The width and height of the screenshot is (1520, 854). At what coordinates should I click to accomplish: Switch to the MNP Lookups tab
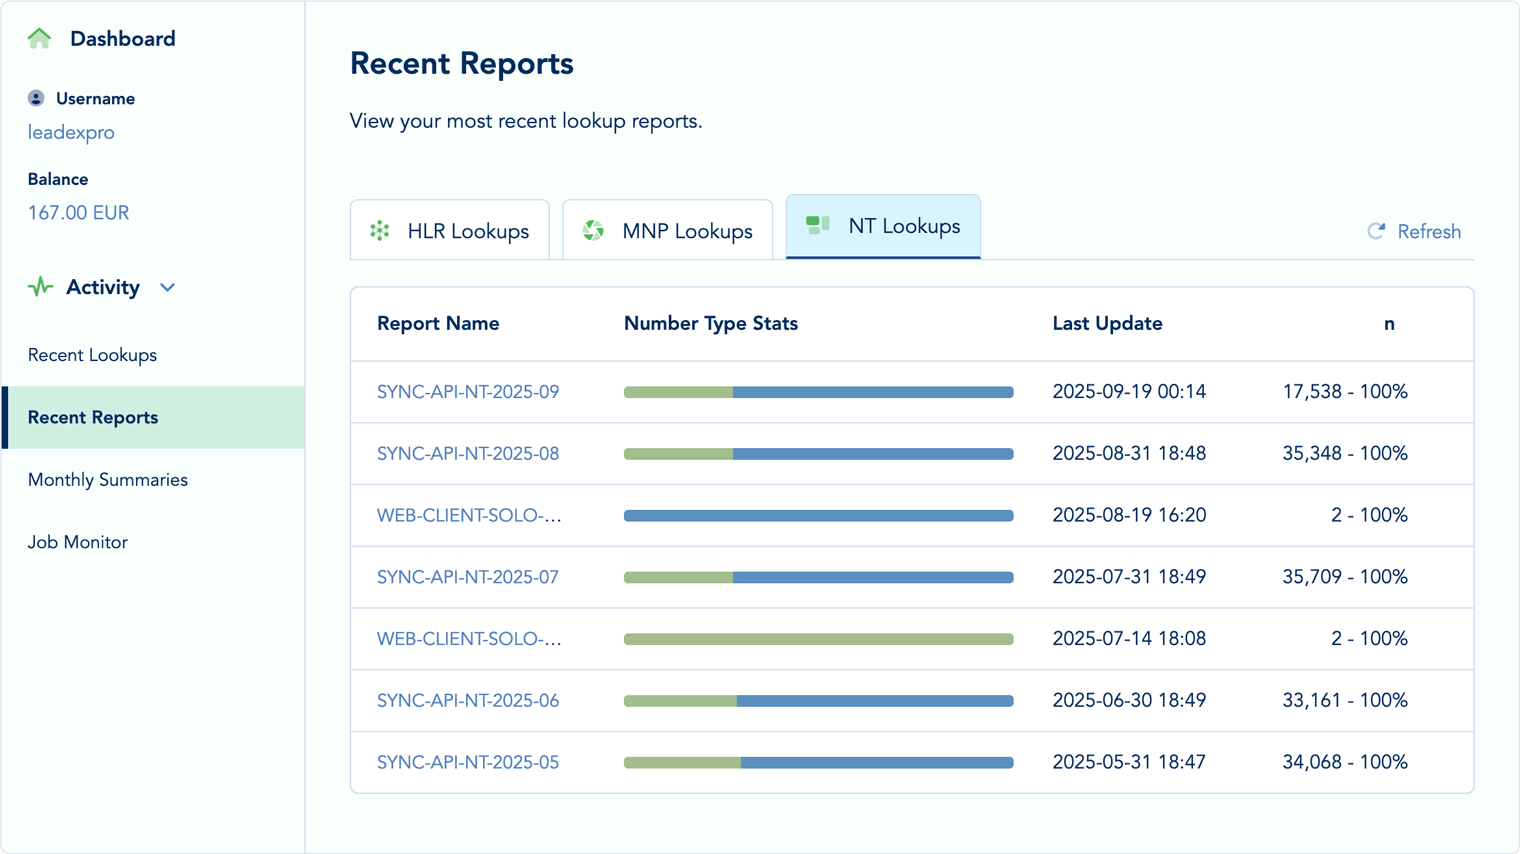click(x=667, y=230)
